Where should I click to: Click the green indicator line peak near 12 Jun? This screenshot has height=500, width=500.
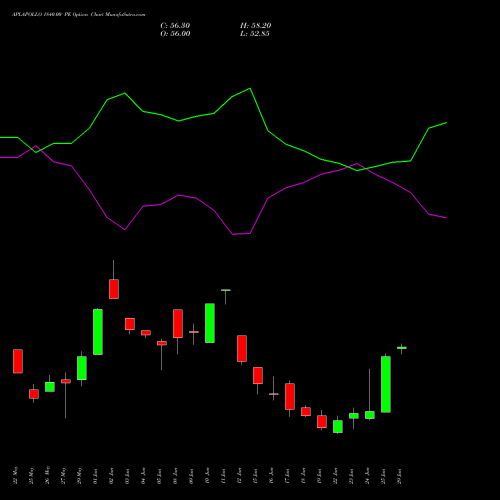point(250,89)
